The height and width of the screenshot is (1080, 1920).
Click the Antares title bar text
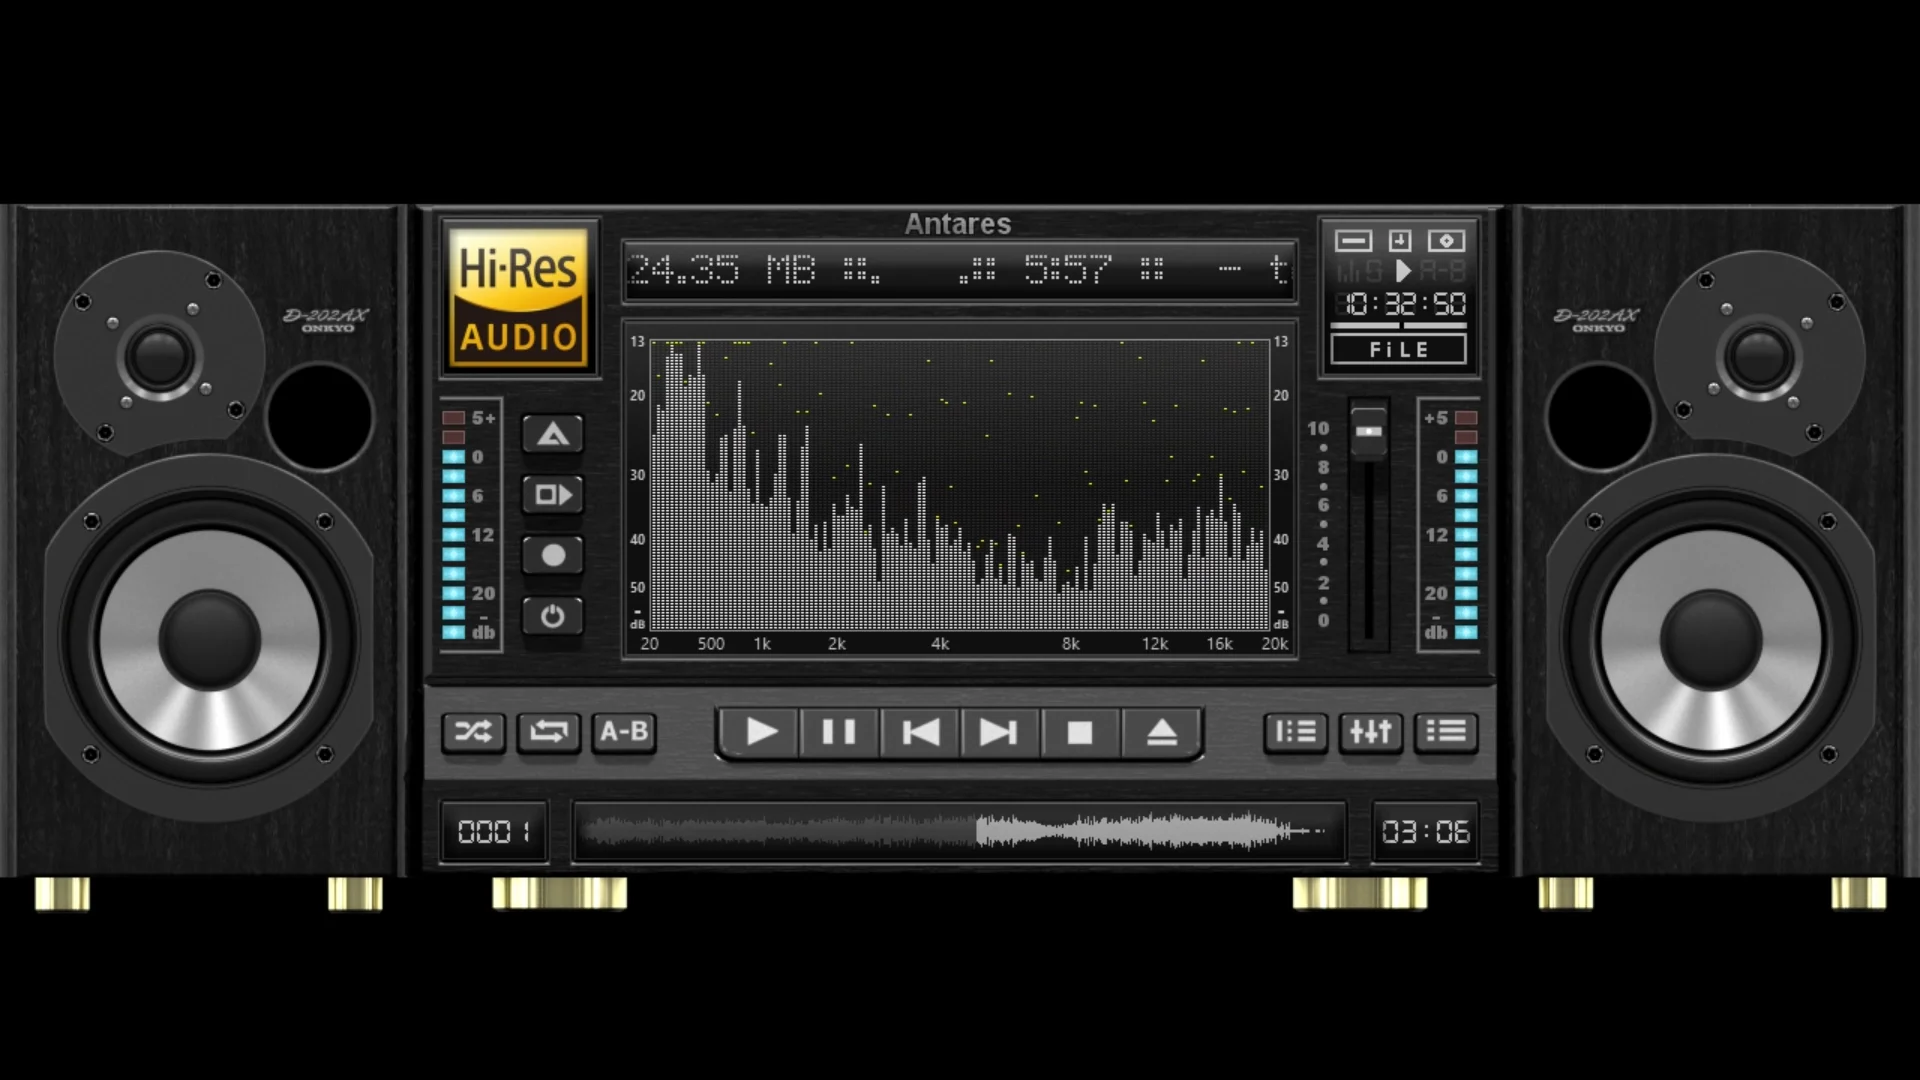956,223
